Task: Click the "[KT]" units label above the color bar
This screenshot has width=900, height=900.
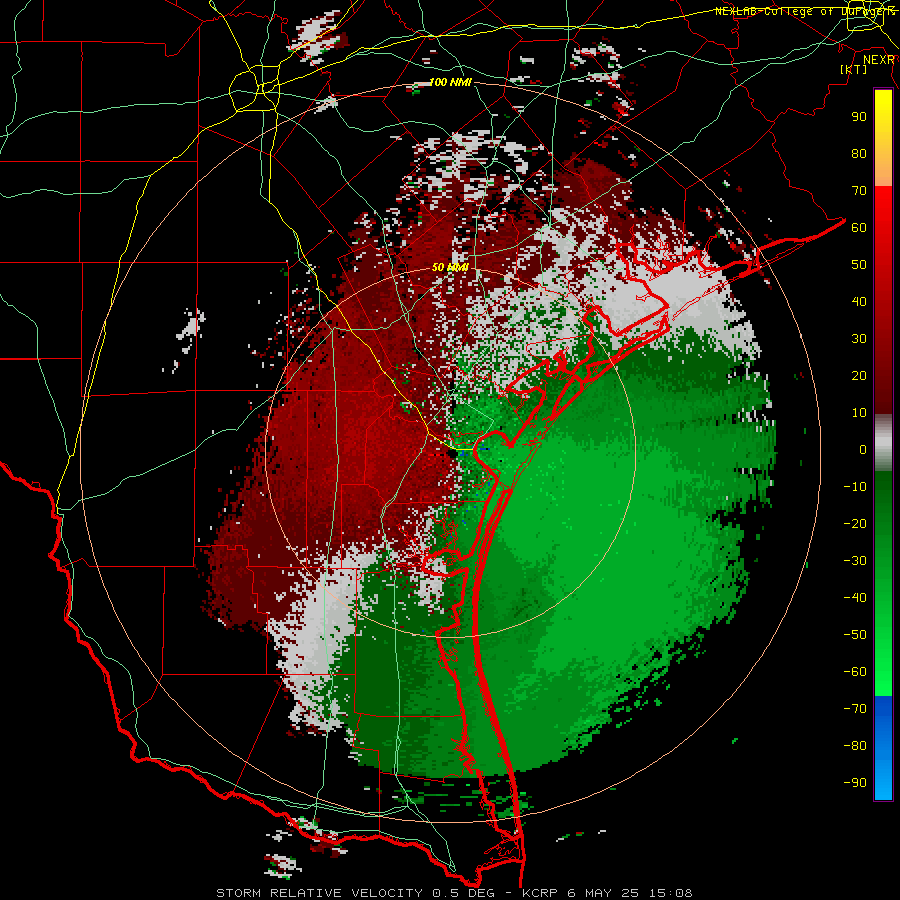Action: pos(854,69)
